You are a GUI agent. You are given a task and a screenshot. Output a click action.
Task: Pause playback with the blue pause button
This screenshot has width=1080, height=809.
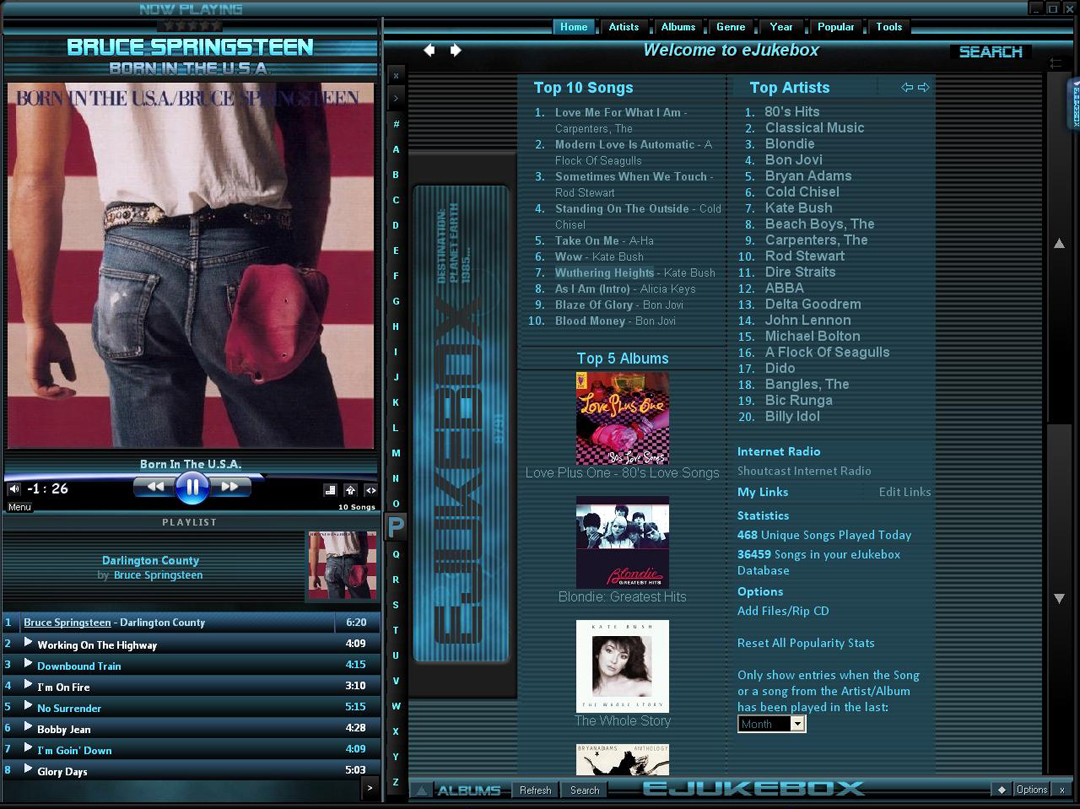(192, 487)
